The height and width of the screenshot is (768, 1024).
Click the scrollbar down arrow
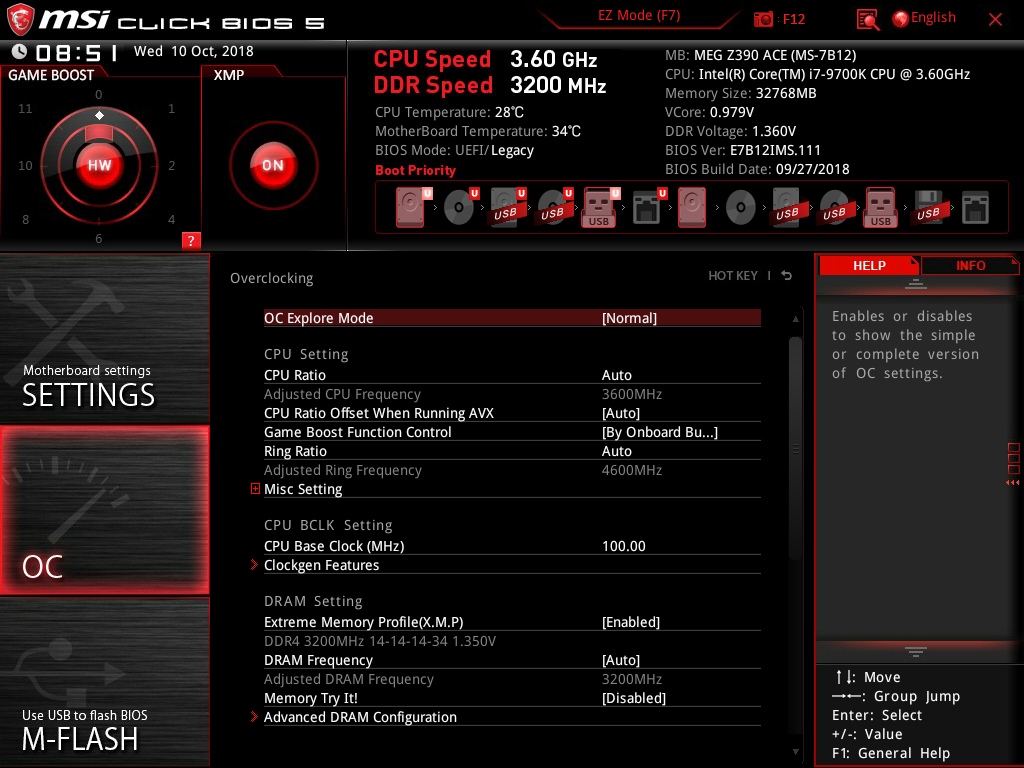(x=795, y=752)
